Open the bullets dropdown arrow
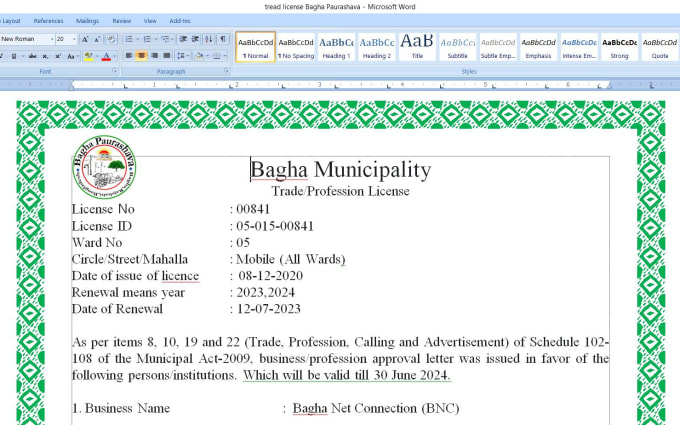The height and width of the screenshot is (425, 680). pos(137,39)
